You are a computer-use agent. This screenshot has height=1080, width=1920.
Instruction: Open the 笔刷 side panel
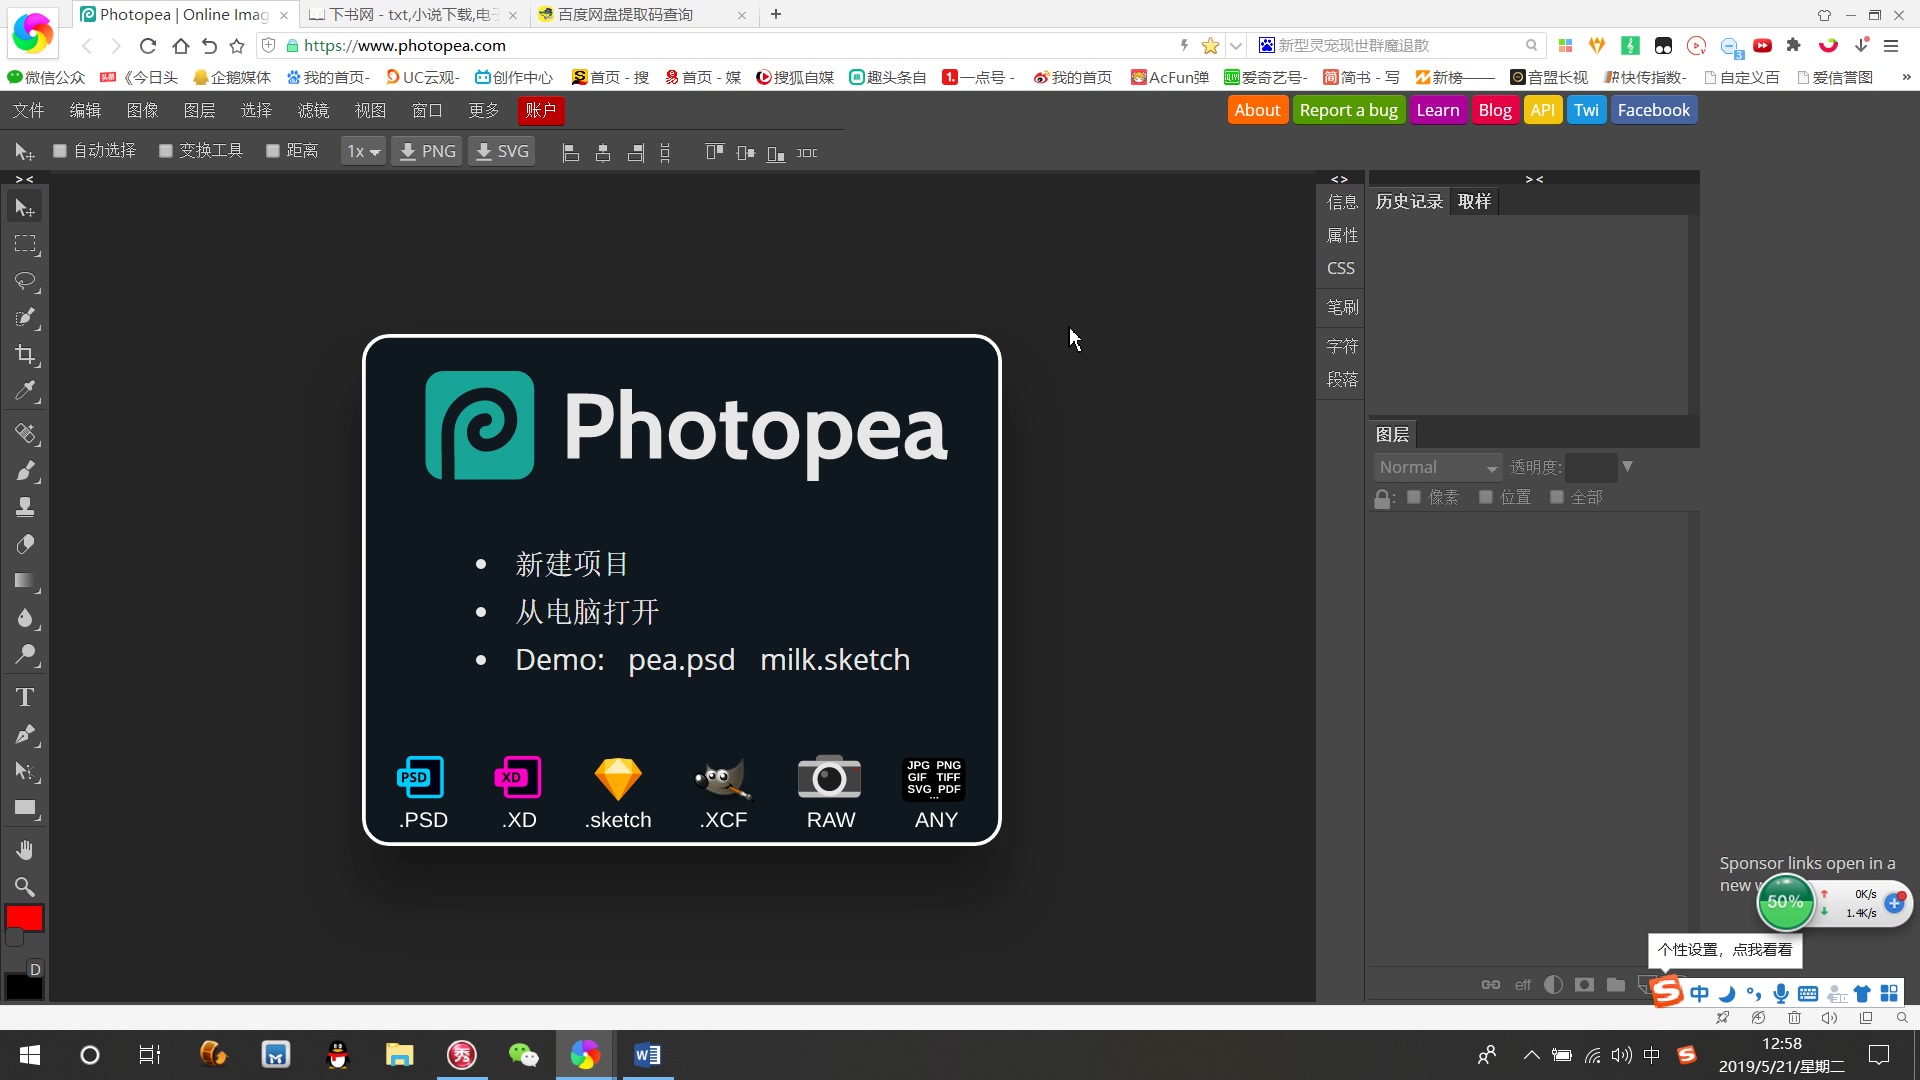coord(1342,307)
